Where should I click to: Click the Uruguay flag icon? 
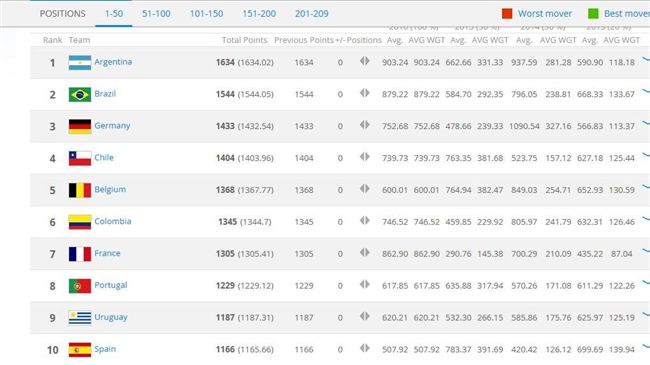coord(80,318)
